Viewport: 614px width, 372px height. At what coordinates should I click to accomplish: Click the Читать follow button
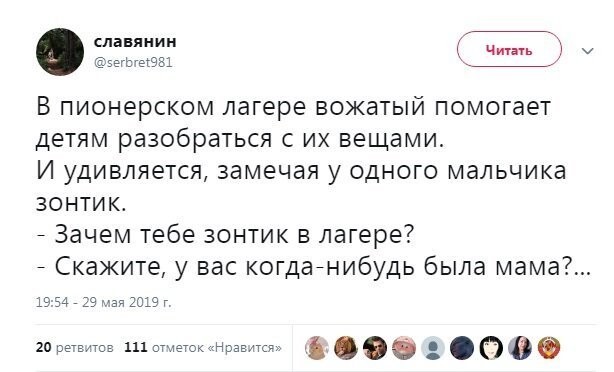(x=509, y=50)
